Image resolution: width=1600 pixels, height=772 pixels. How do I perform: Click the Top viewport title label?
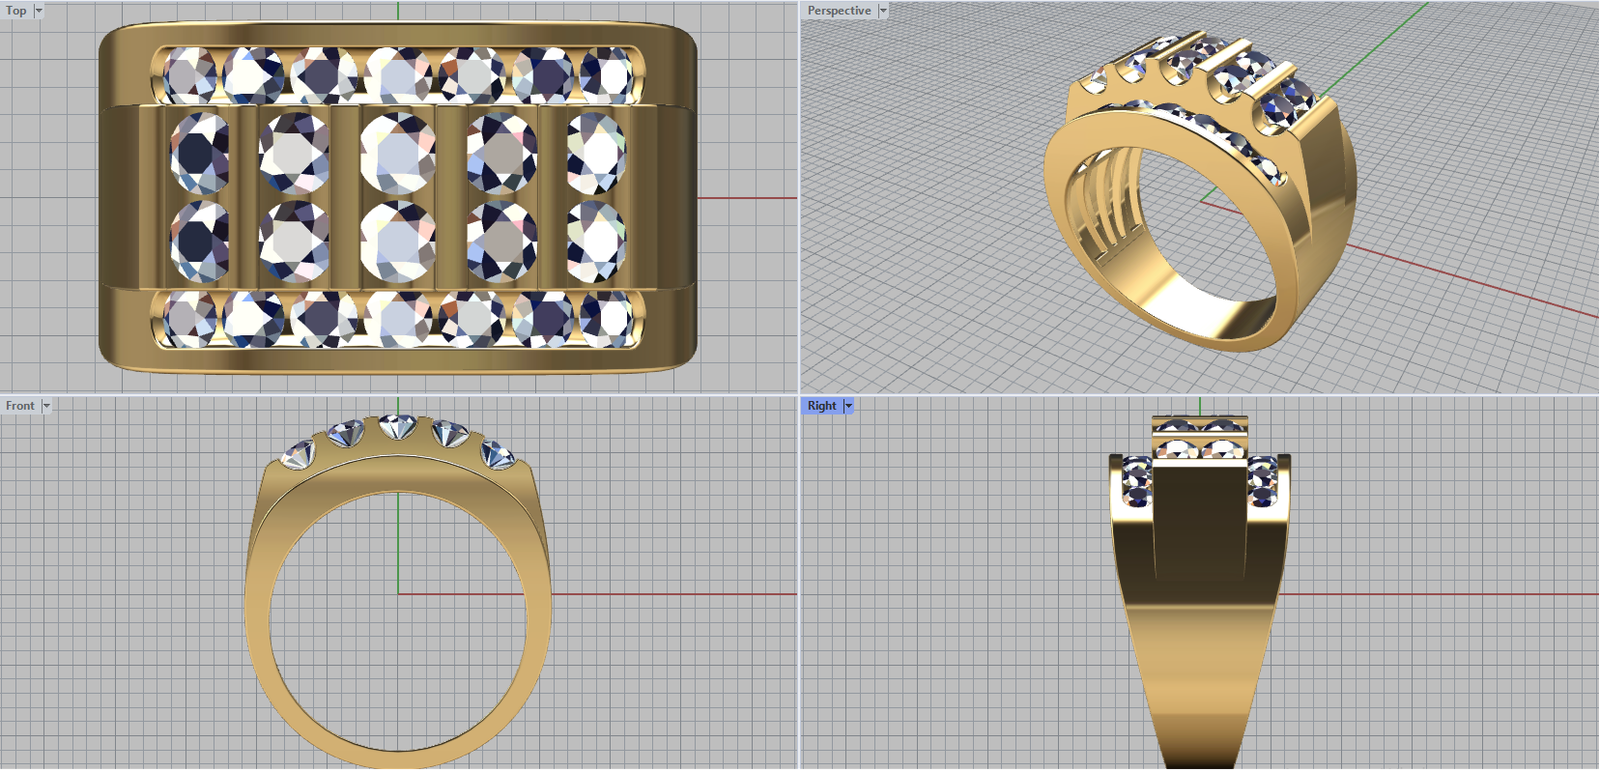[16, 11]
